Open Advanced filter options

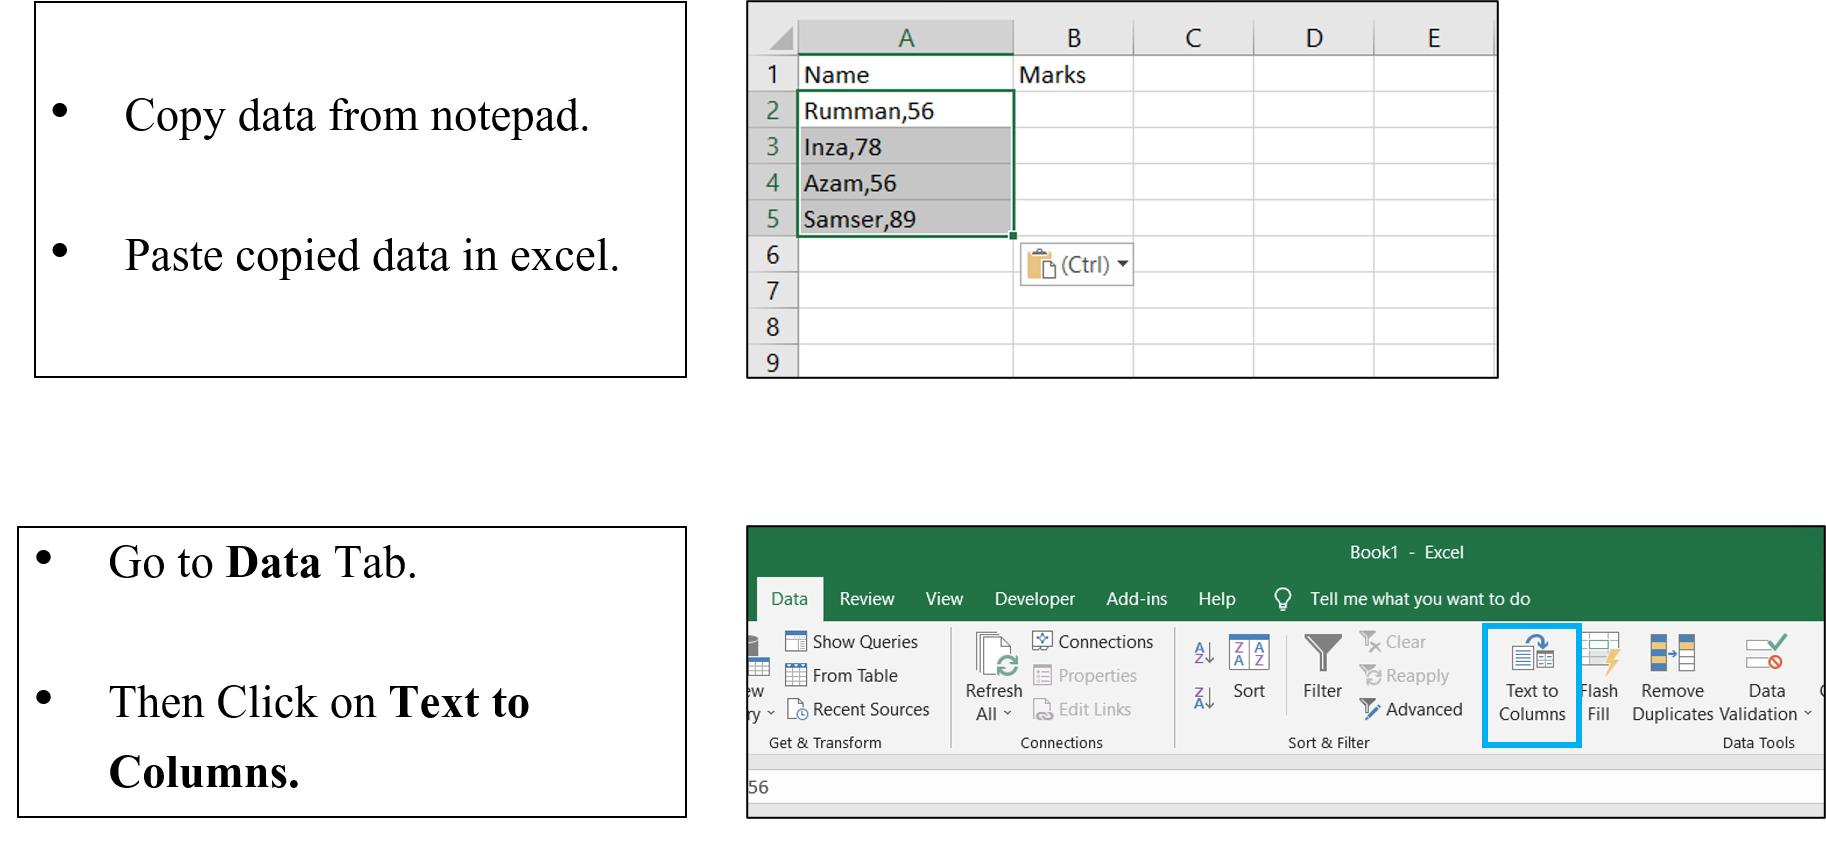[1411, 709]
